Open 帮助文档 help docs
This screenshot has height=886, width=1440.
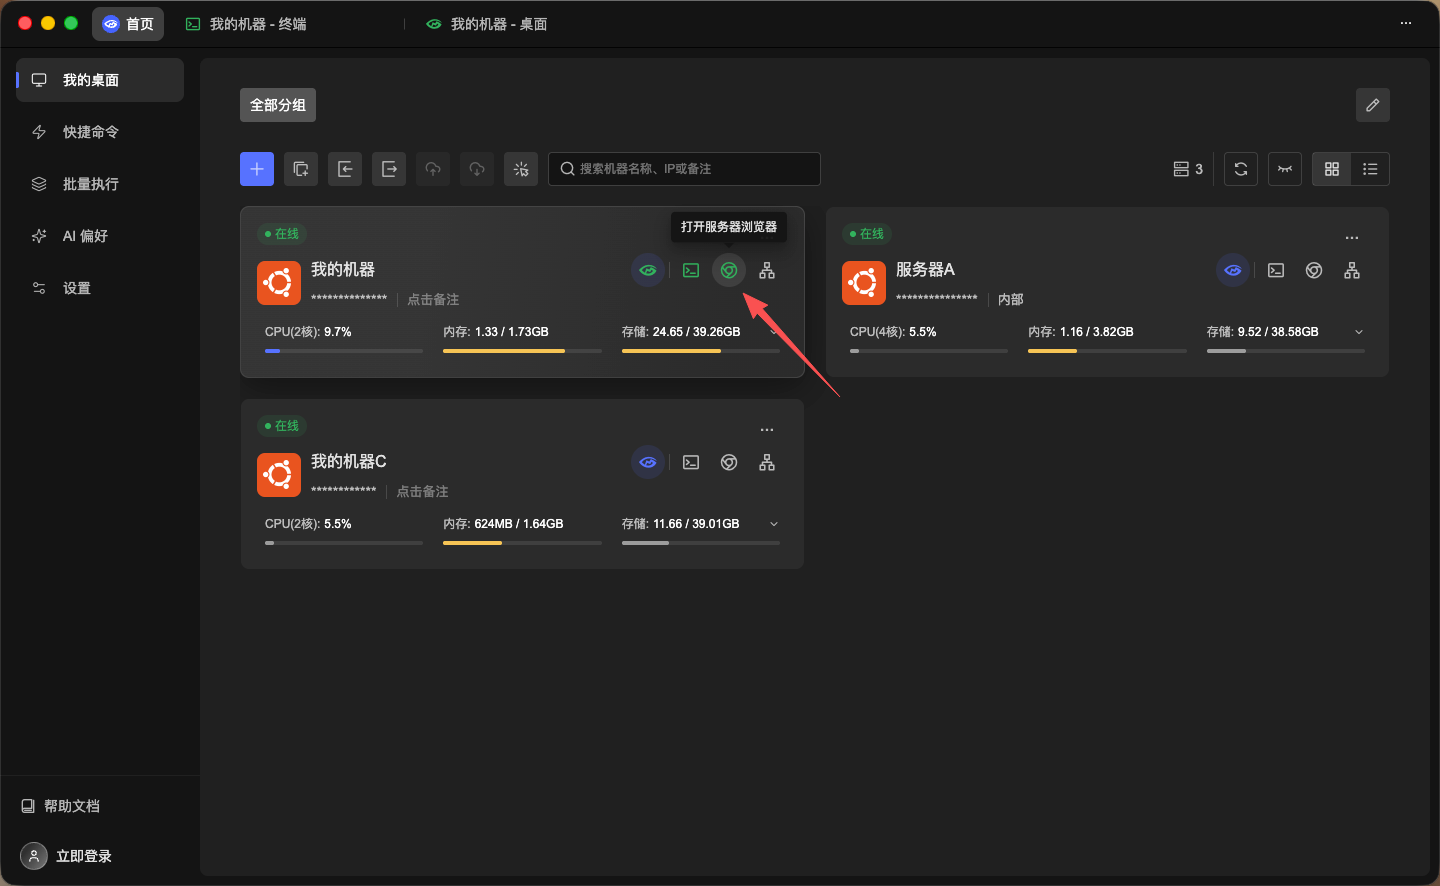61,806
